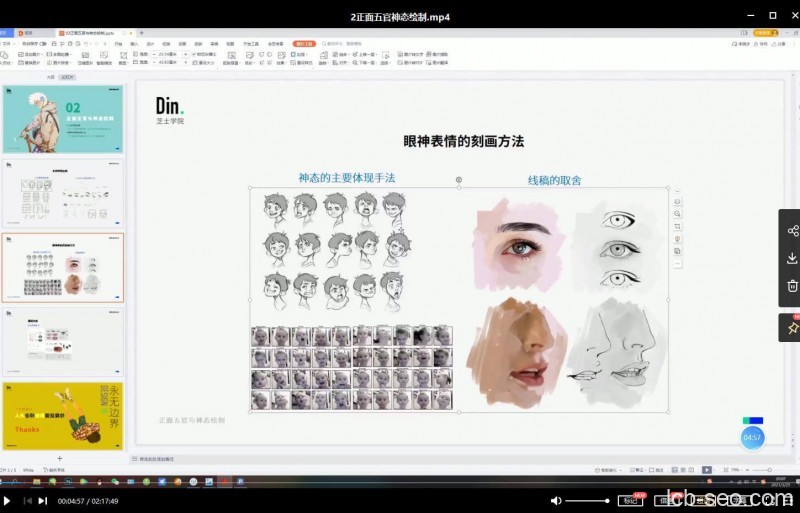This screenshot has height=513, width=800.
Task: Open the 选择 dropdown in ribbon
Action: pos(386,57)
